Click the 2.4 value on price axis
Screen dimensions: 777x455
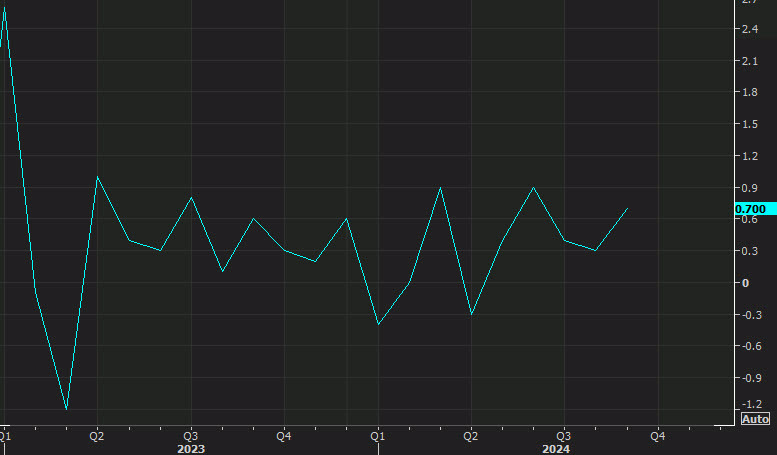[748, 30]
